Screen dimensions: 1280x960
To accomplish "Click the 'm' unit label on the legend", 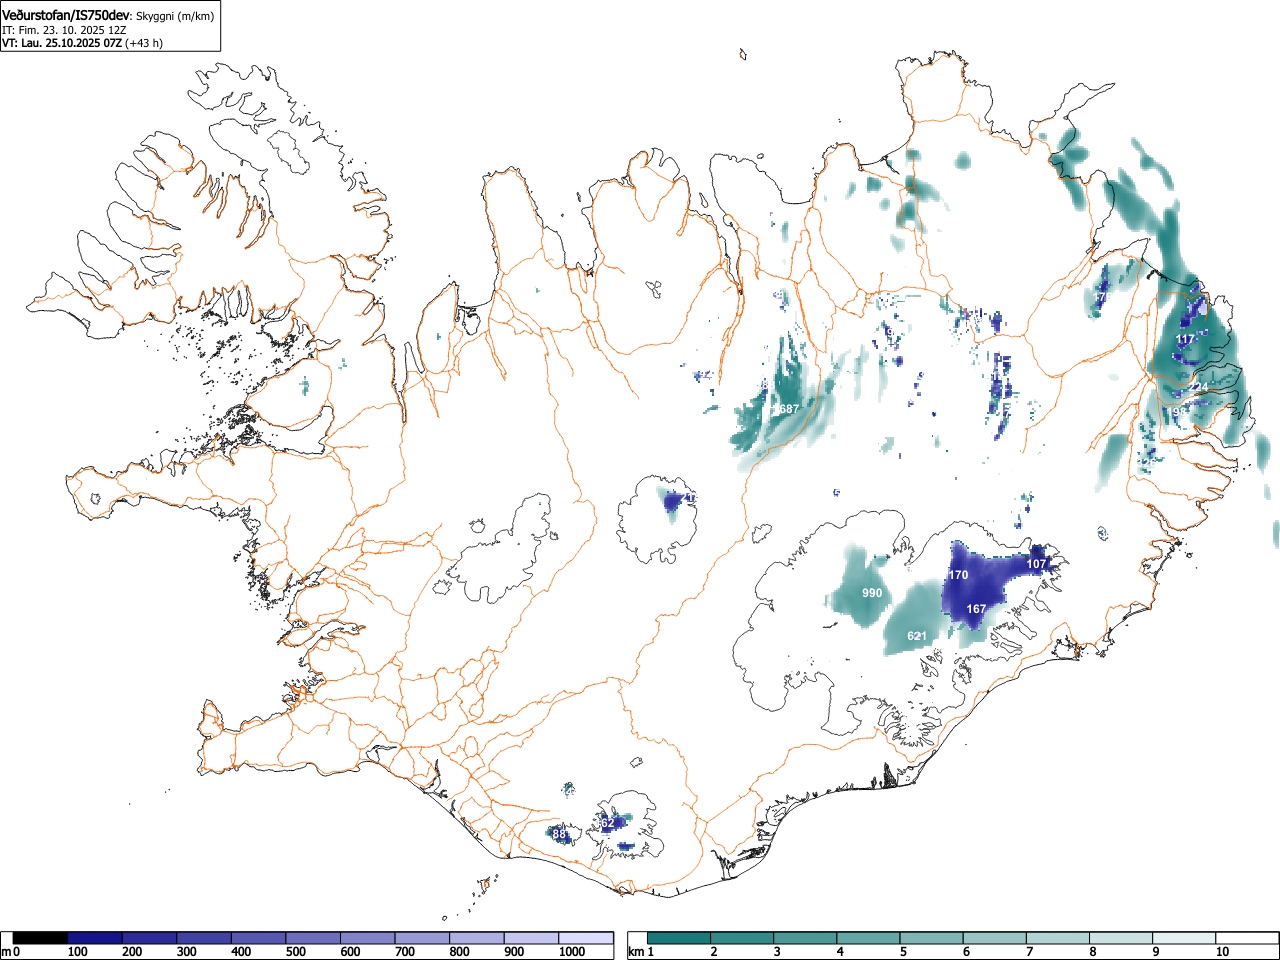I will 6,952.
